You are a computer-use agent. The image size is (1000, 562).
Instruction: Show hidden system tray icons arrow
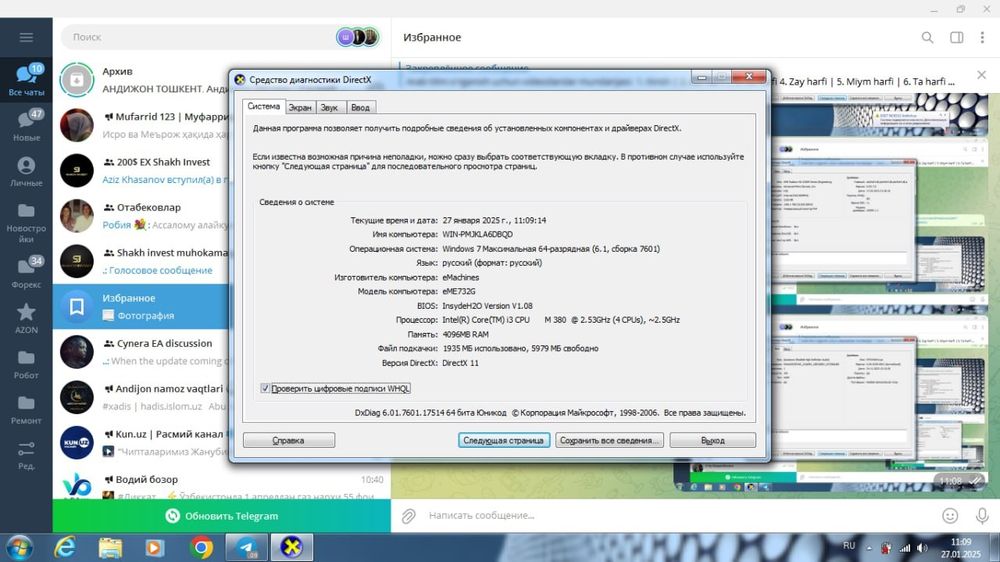coord(869,547)
